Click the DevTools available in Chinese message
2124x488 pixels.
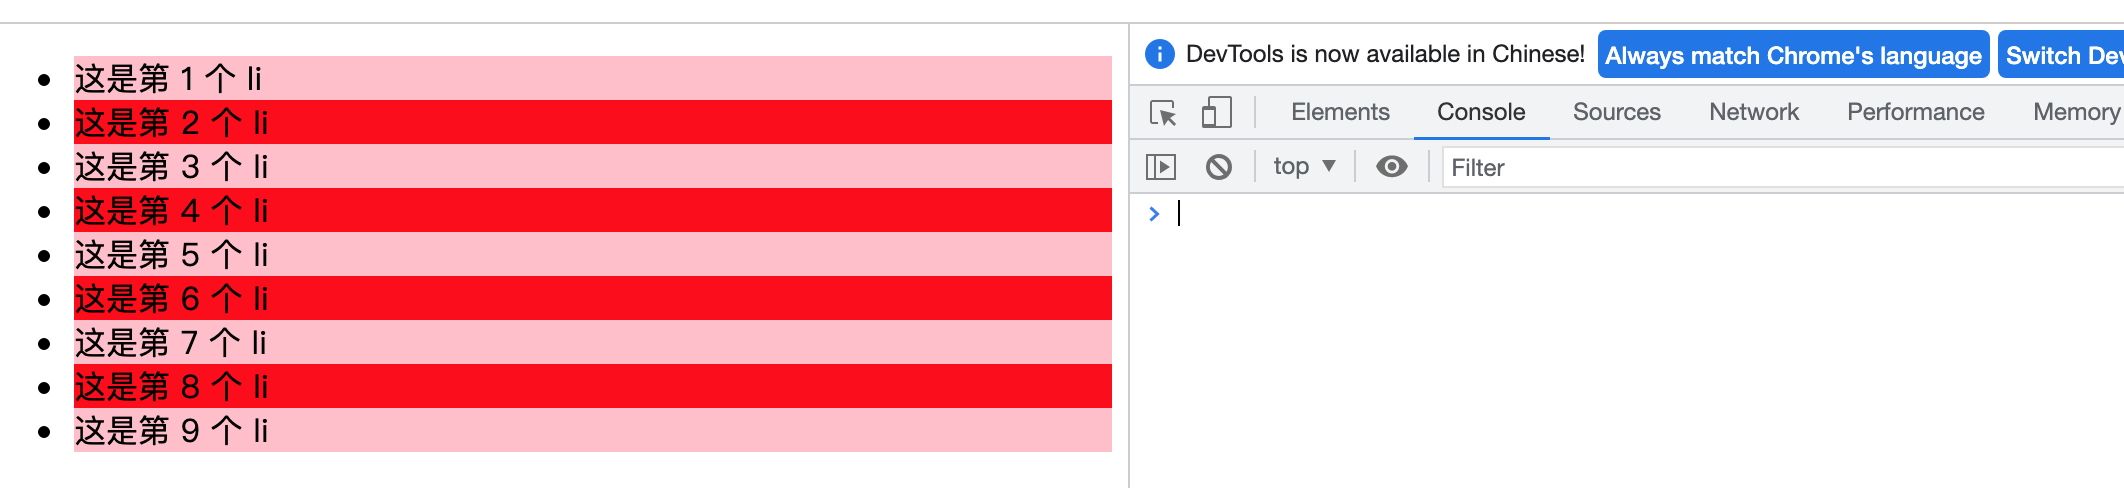tap(1385, 54)
